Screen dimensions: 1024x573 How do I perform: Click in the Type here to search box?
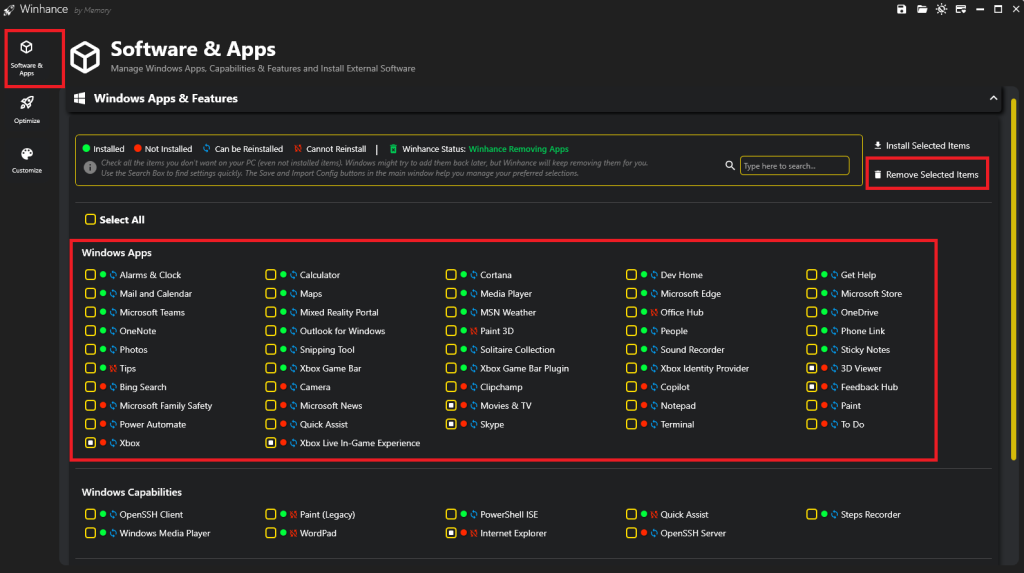coord(794,166)
